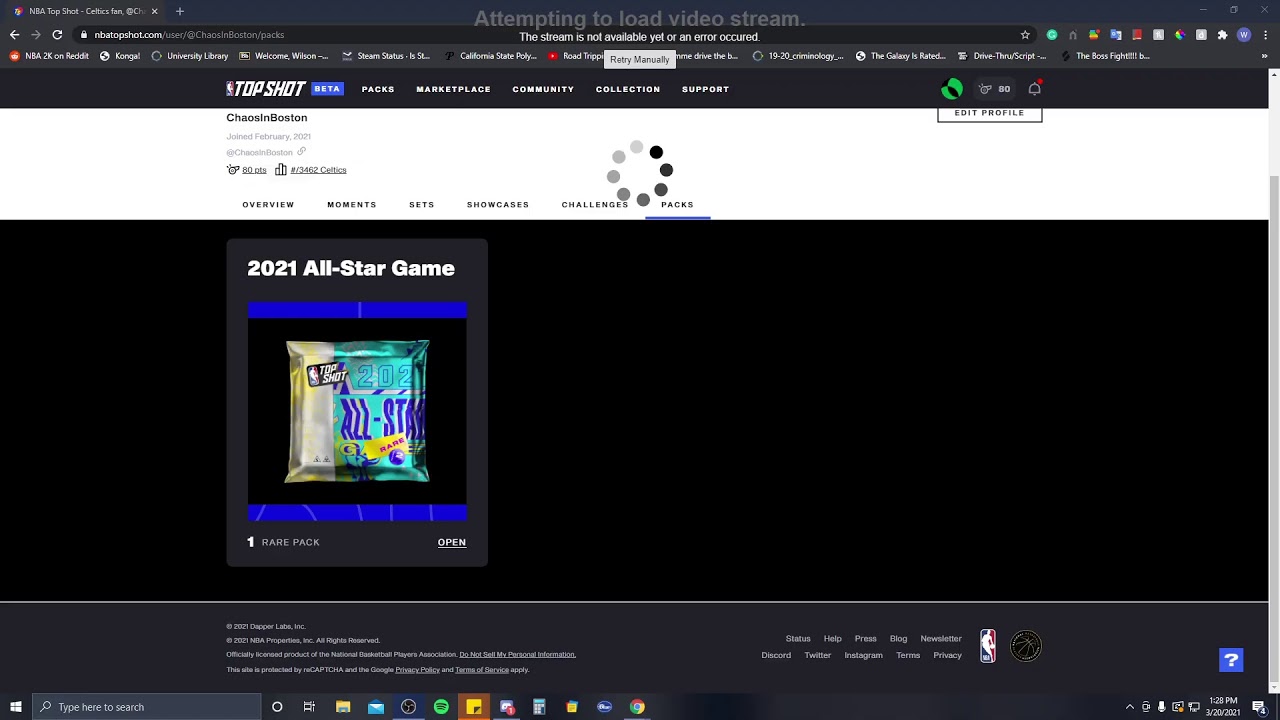Viewport: 1280px width, 720px height.
Task: Open Calculator from the taskbar
Action: (x=539, y=707)
